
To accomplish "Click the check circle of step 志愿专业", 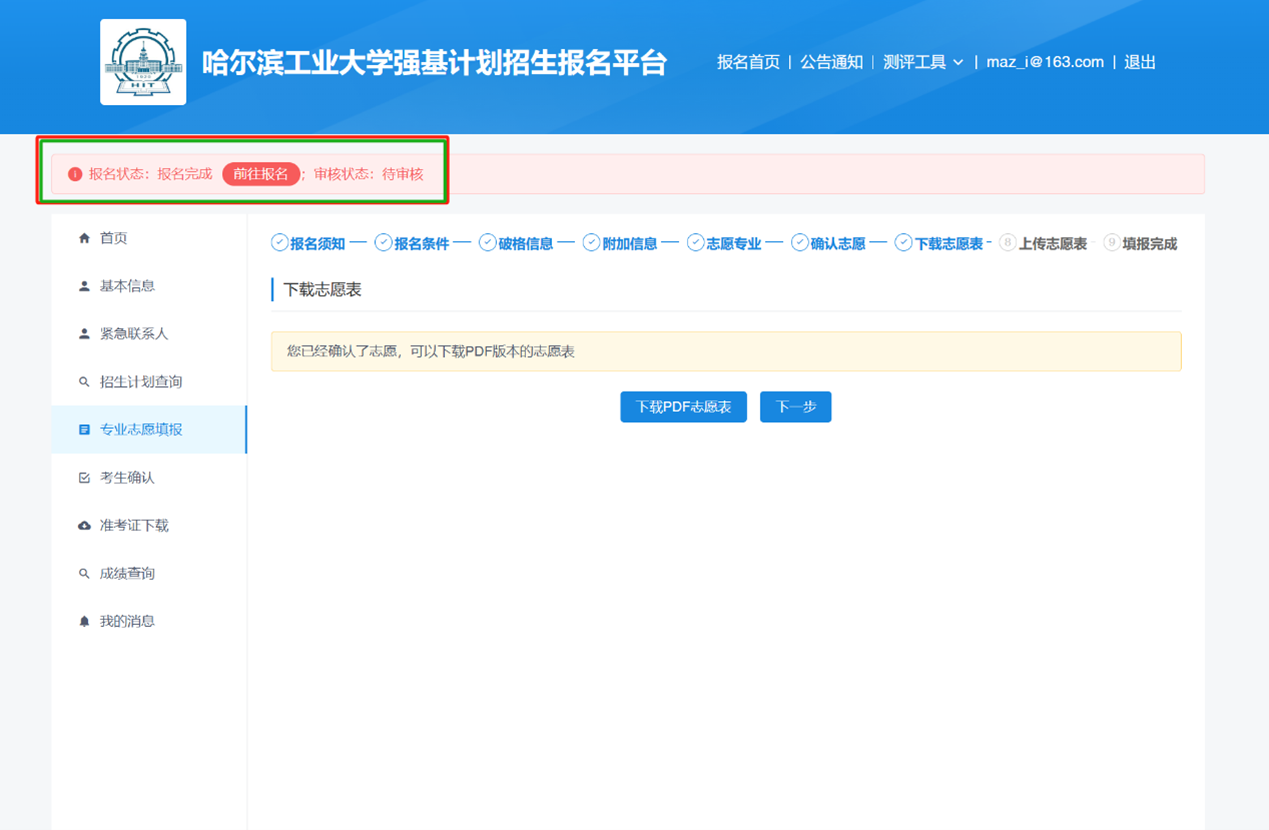I will [696, 243].
